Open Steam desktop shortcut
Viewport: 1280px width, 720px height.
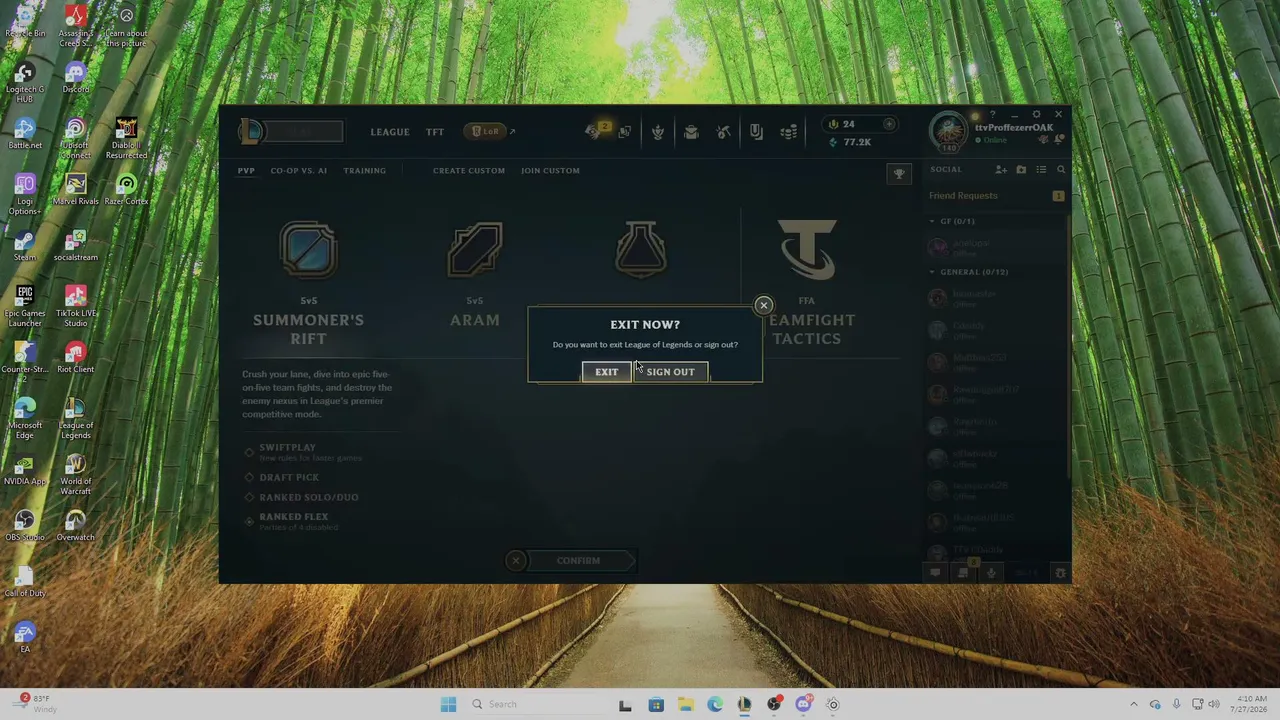point(25,246)
